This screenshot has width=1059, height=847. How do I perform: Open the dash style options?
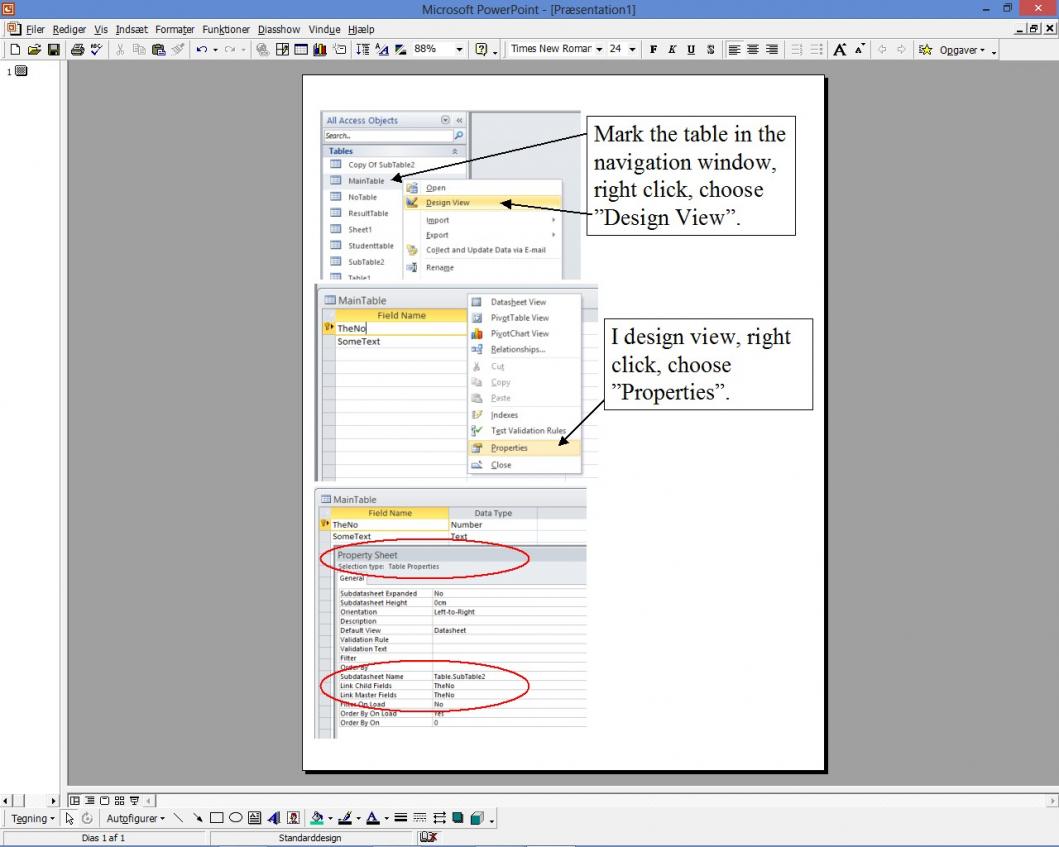(419, 818)
